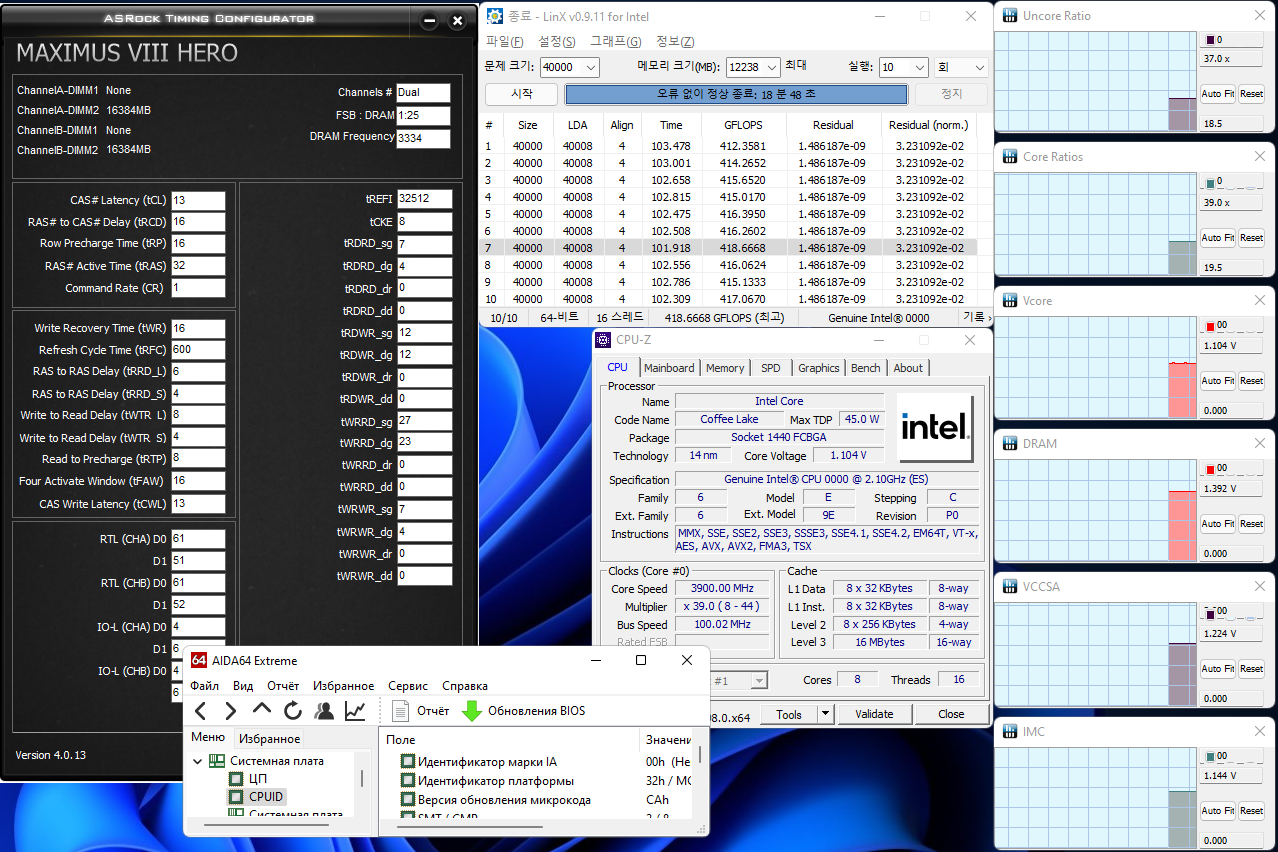1278x852 pixels.
Task: Open the LinX problem size dropdown
Action: tap(589, 67)
